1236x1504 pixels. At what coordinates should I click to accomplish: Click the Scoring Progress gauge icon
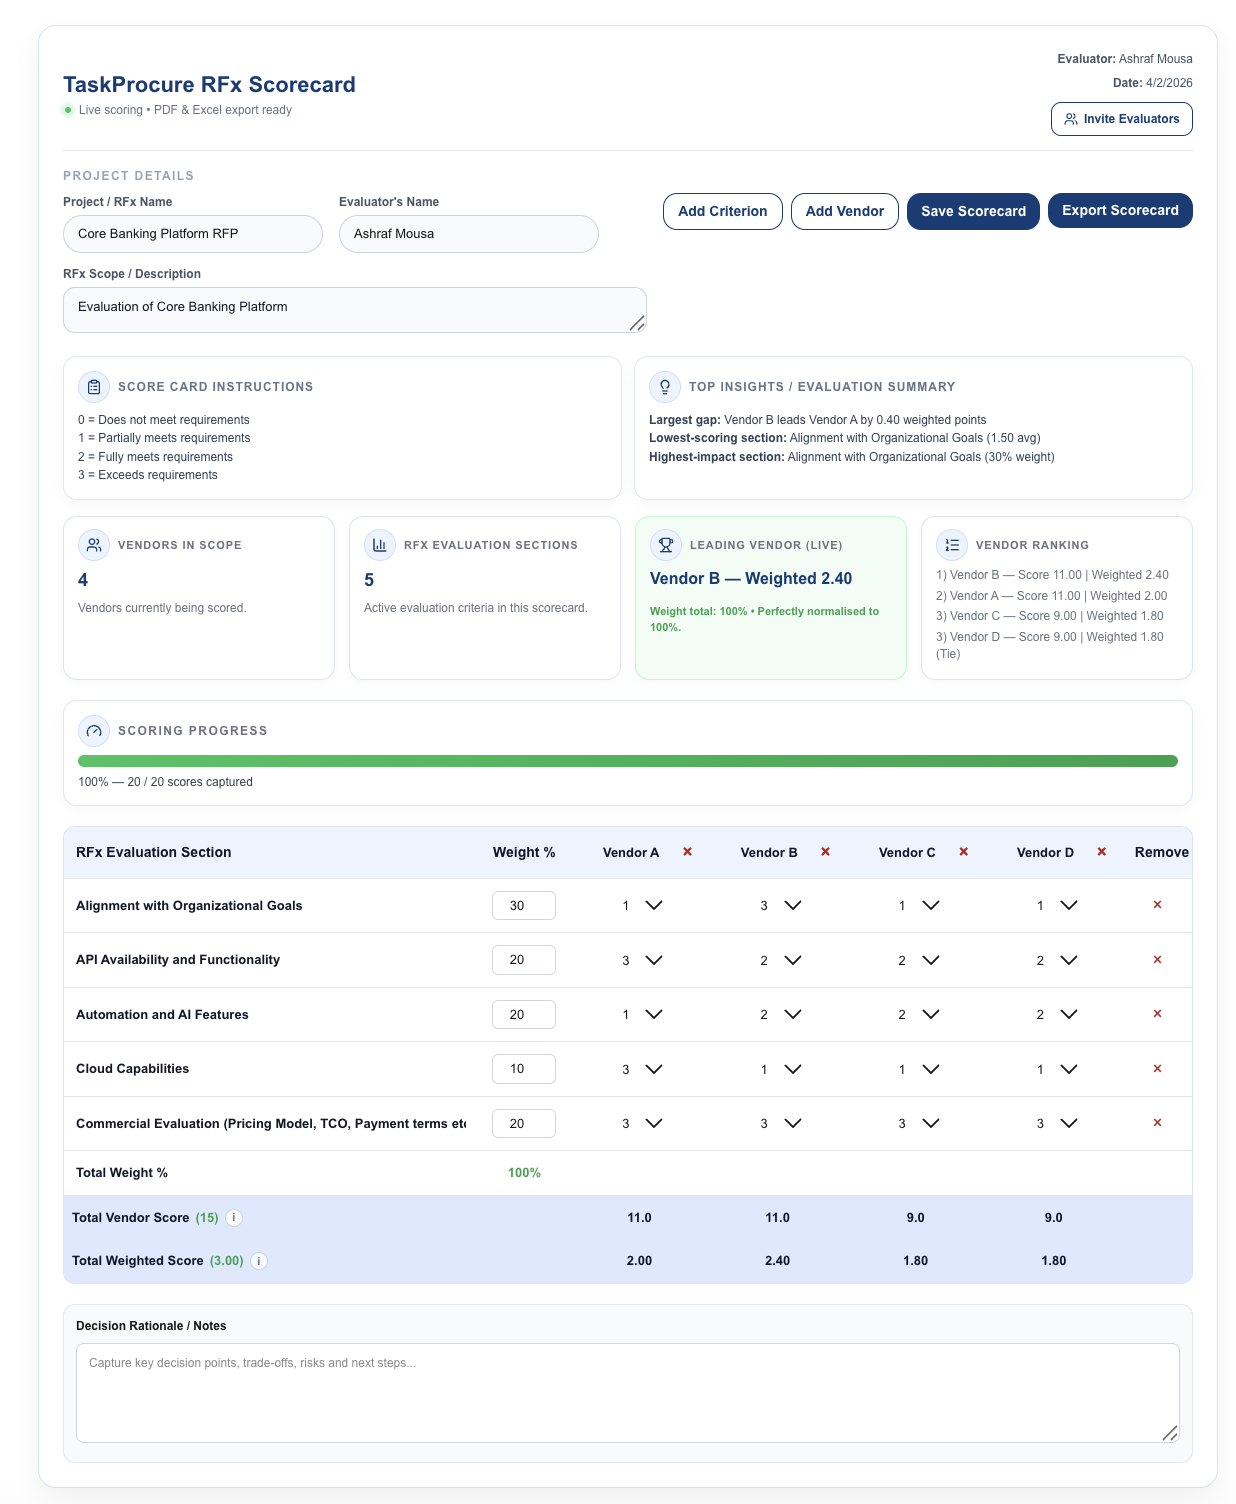94,731
